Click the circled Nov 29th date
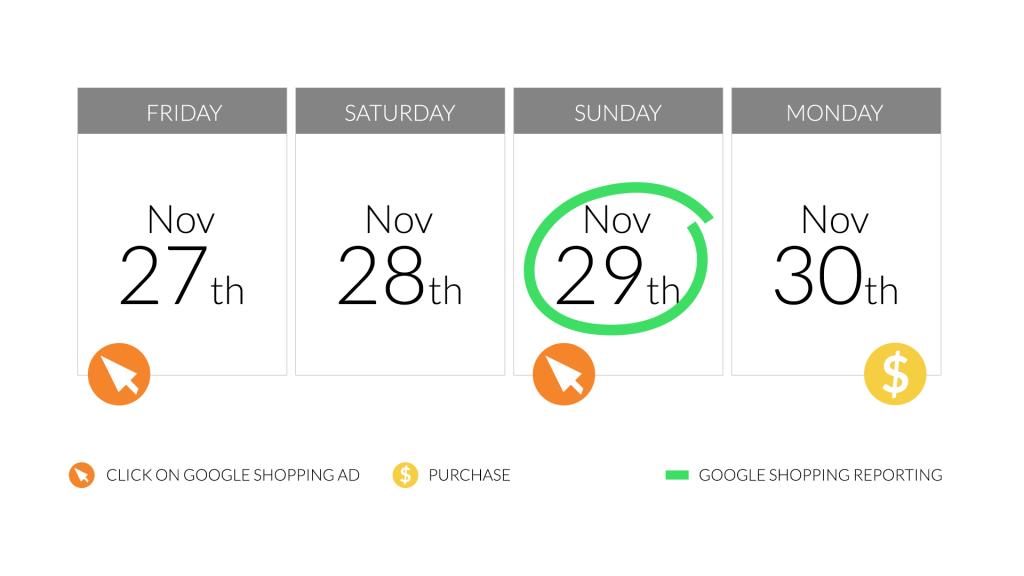 (617, 256)
